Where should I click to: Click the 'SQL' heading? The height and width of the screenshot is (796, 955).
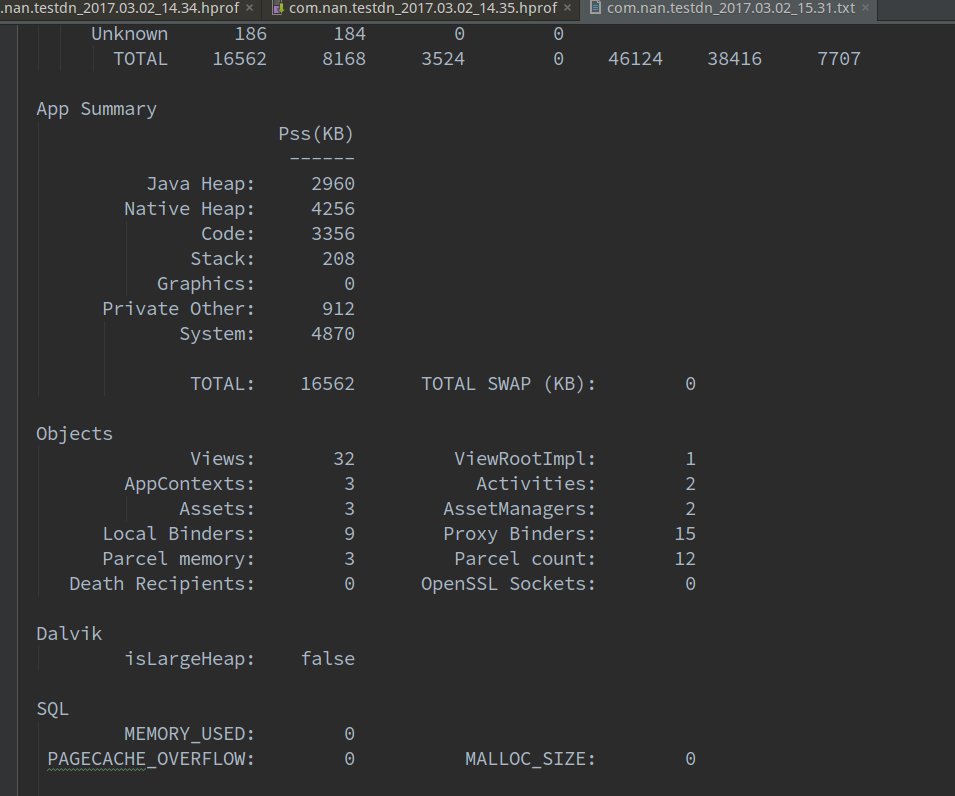(52, 708)
